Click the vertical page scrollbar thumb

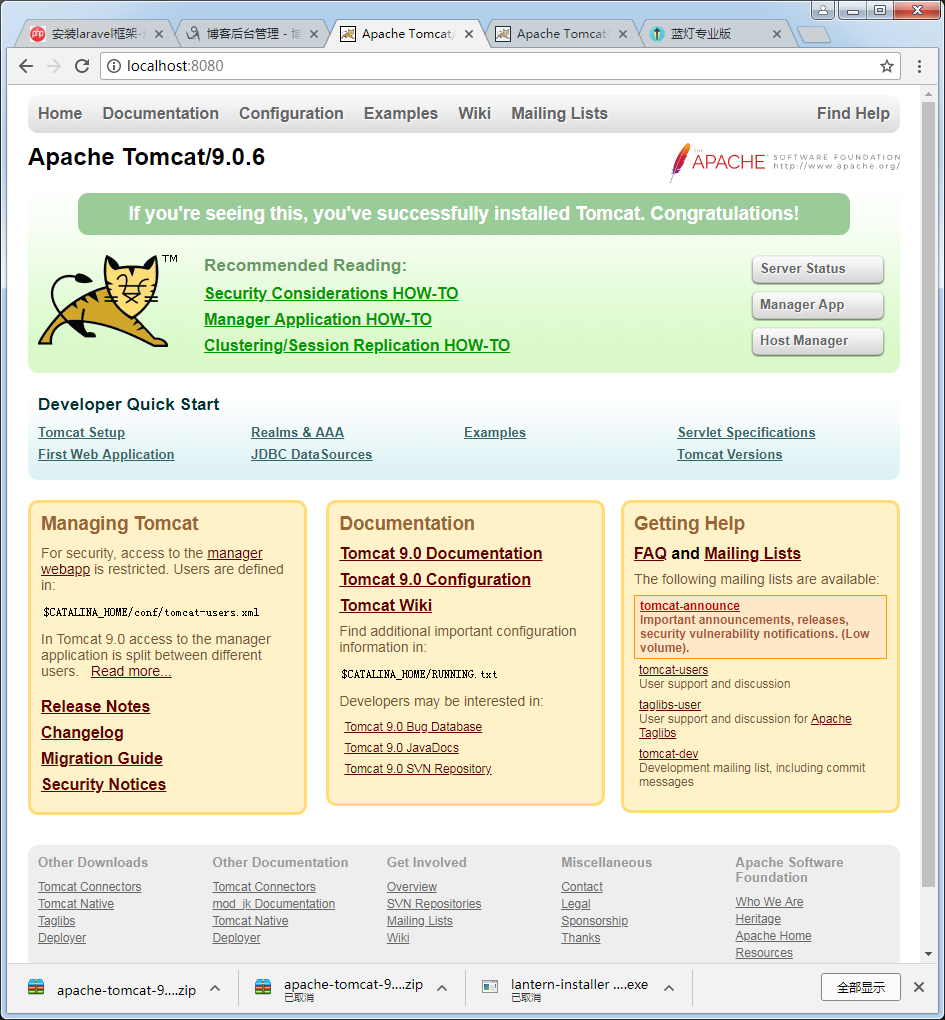928,494
